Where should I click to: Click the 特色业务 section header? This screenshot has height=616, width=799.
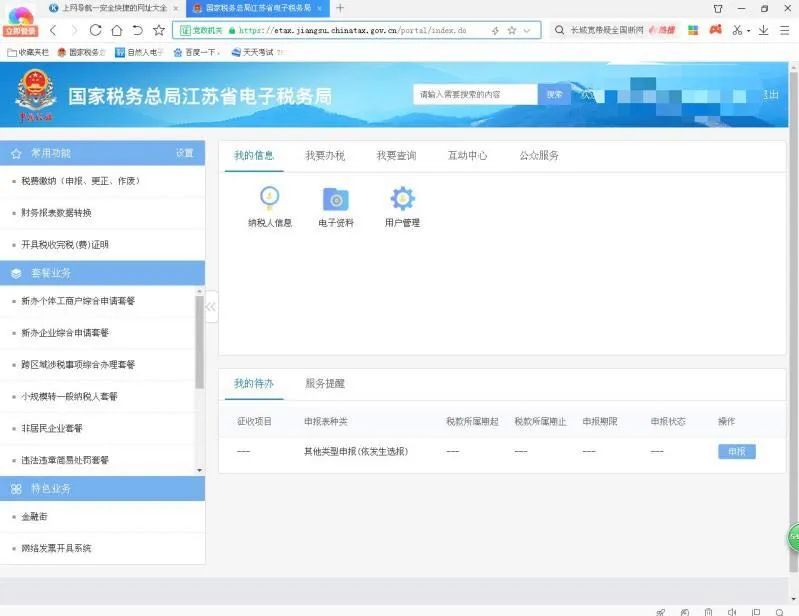coord(102,489)
